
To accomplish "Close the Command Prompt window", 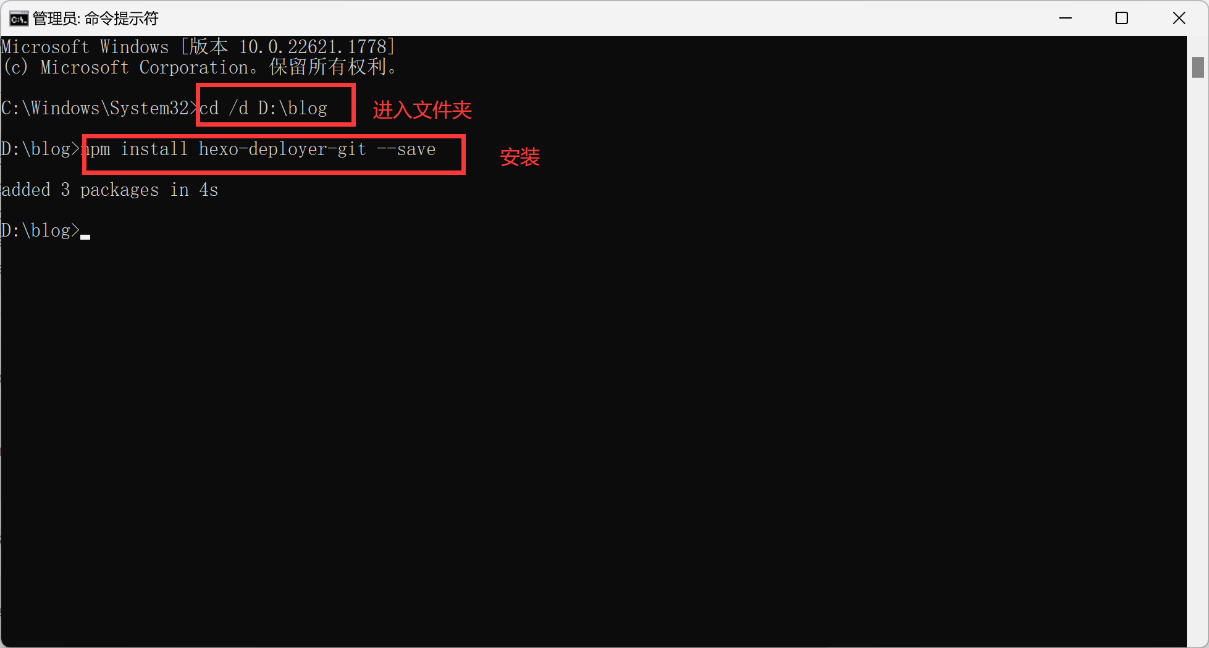I will 1177,18.
